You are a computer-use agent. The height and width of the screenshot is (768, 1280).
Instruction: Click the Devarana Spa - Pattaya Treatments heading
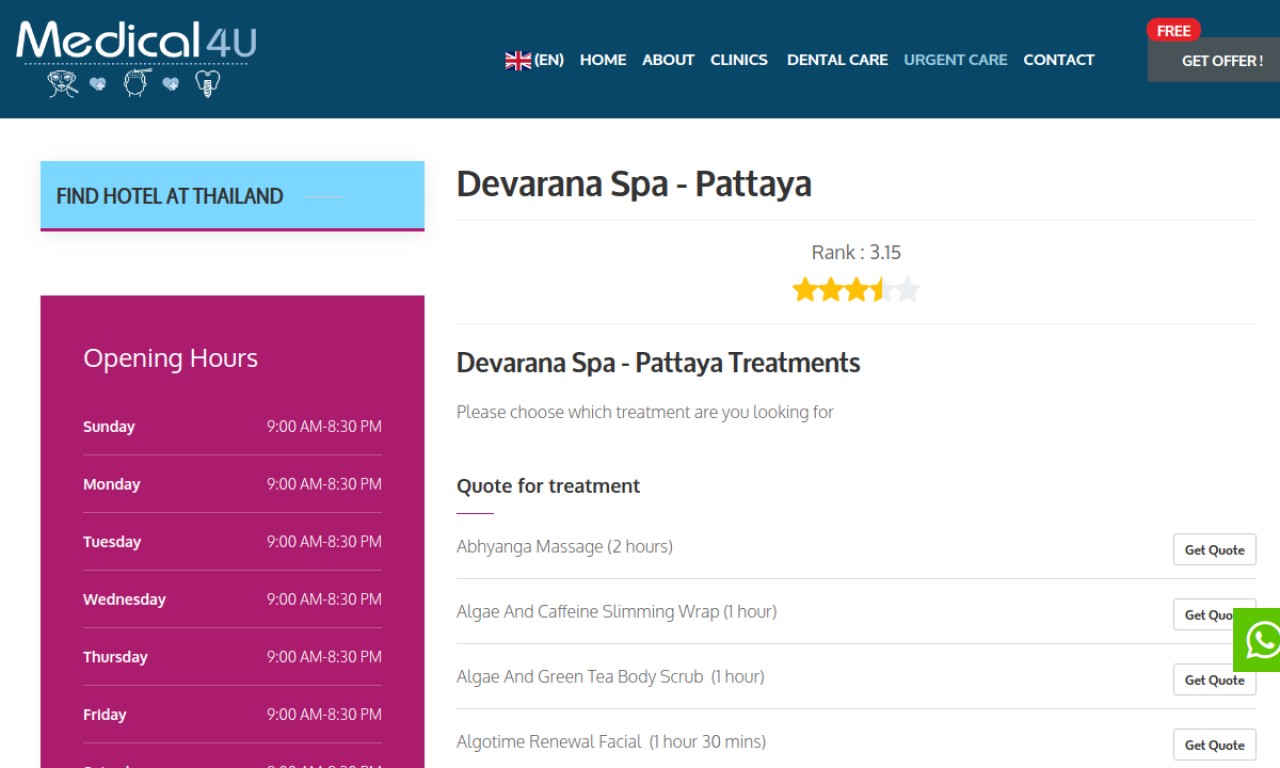658,362
